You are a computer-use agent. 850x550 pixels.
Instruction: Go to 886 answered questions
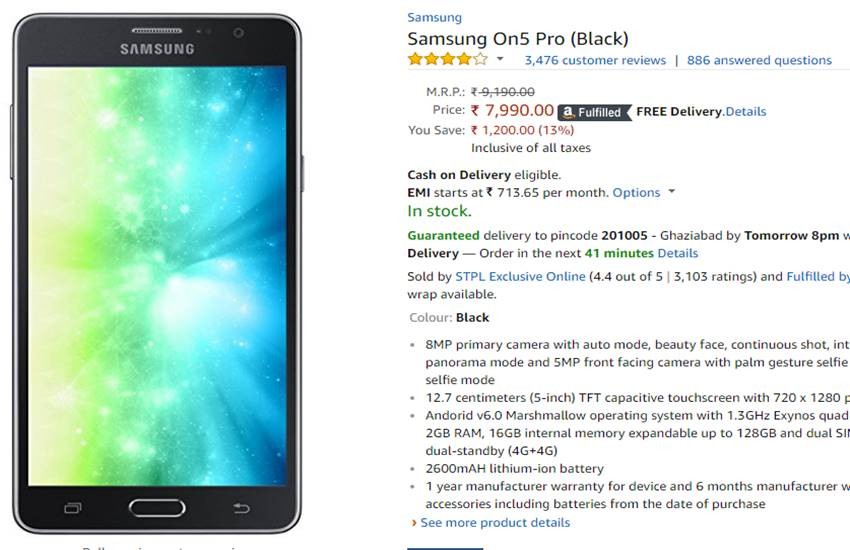click(x=759, y=60)
